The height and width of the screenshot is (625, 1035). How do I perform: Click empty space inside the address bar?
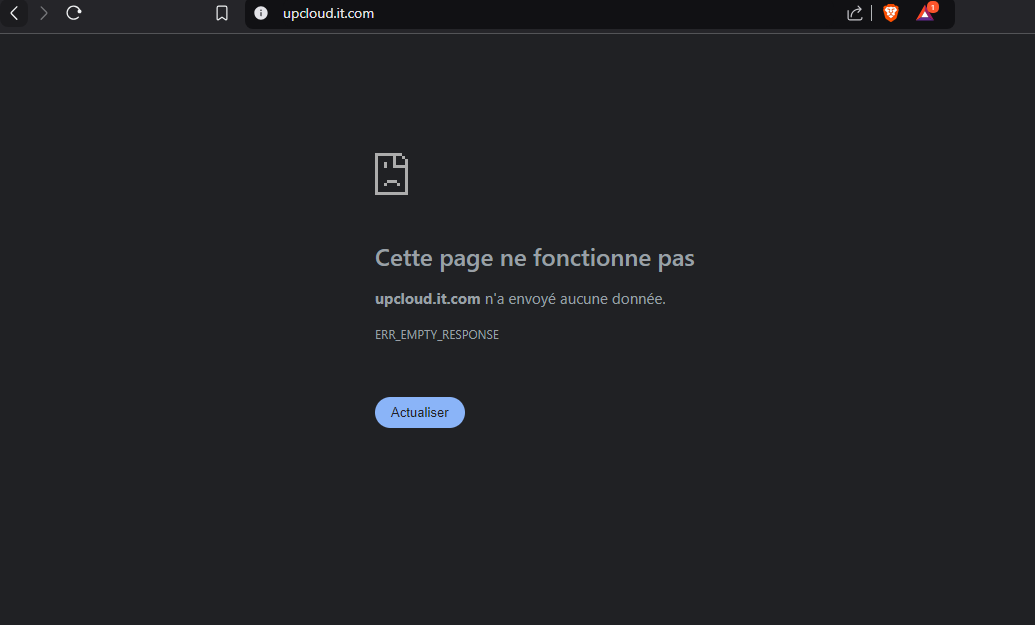[x=600, y=13]
